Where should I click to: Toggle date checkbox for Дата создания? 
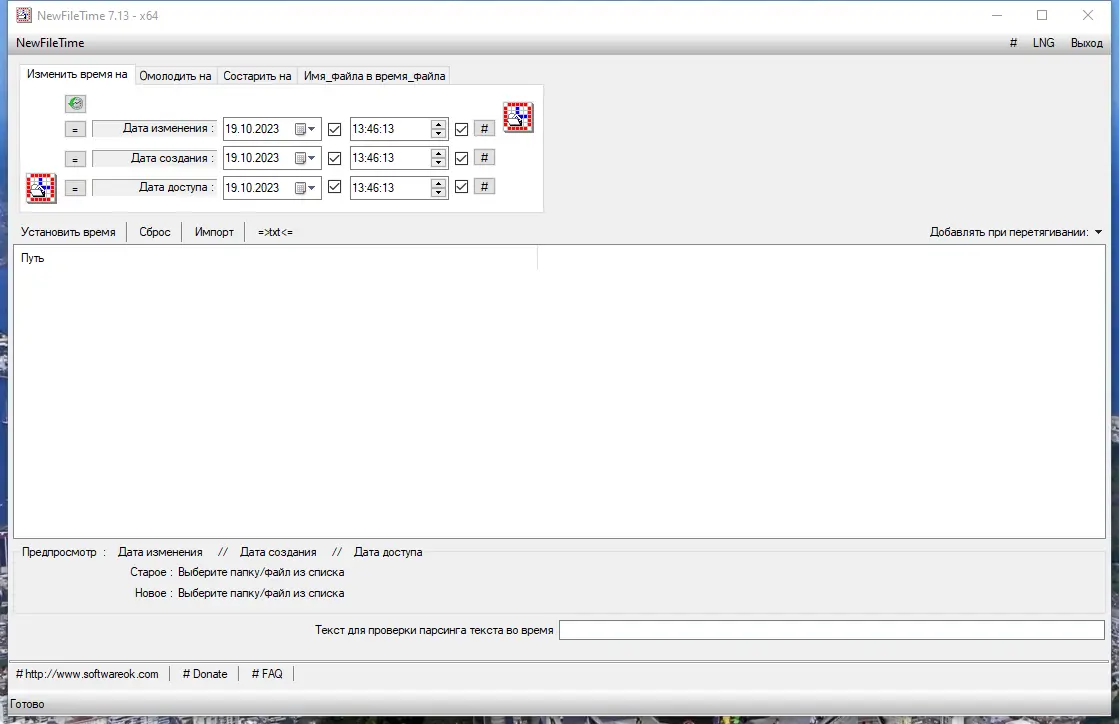click(334, 158)
